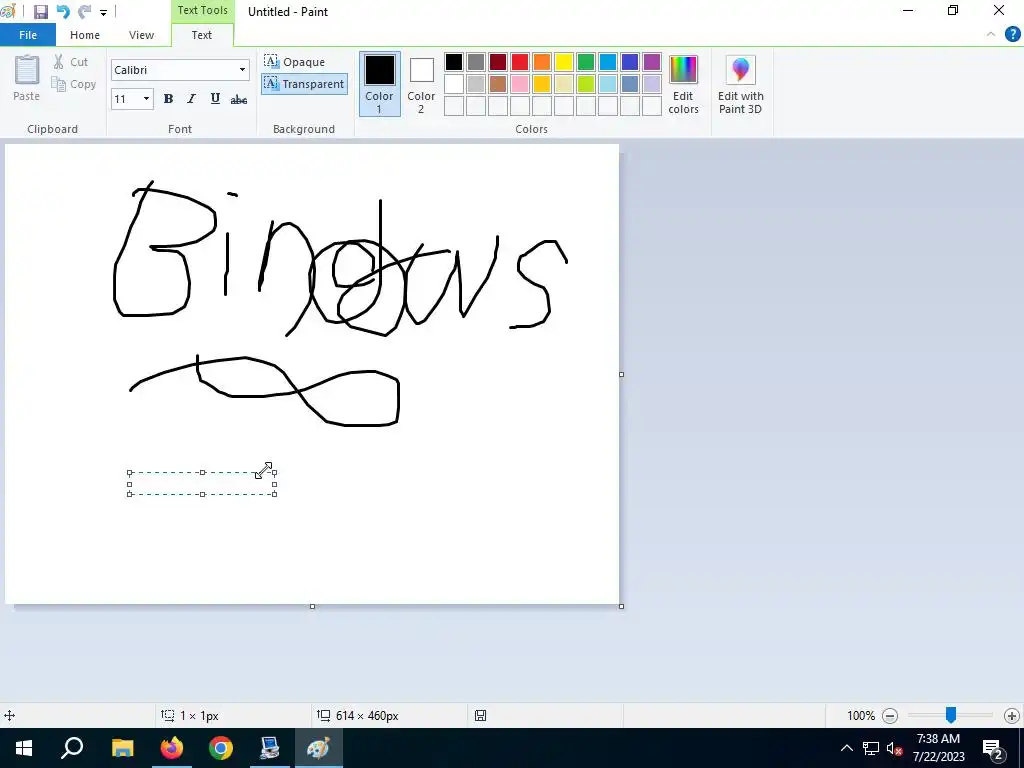Launch Firefox from the taskbar

(x=172, y=748)
